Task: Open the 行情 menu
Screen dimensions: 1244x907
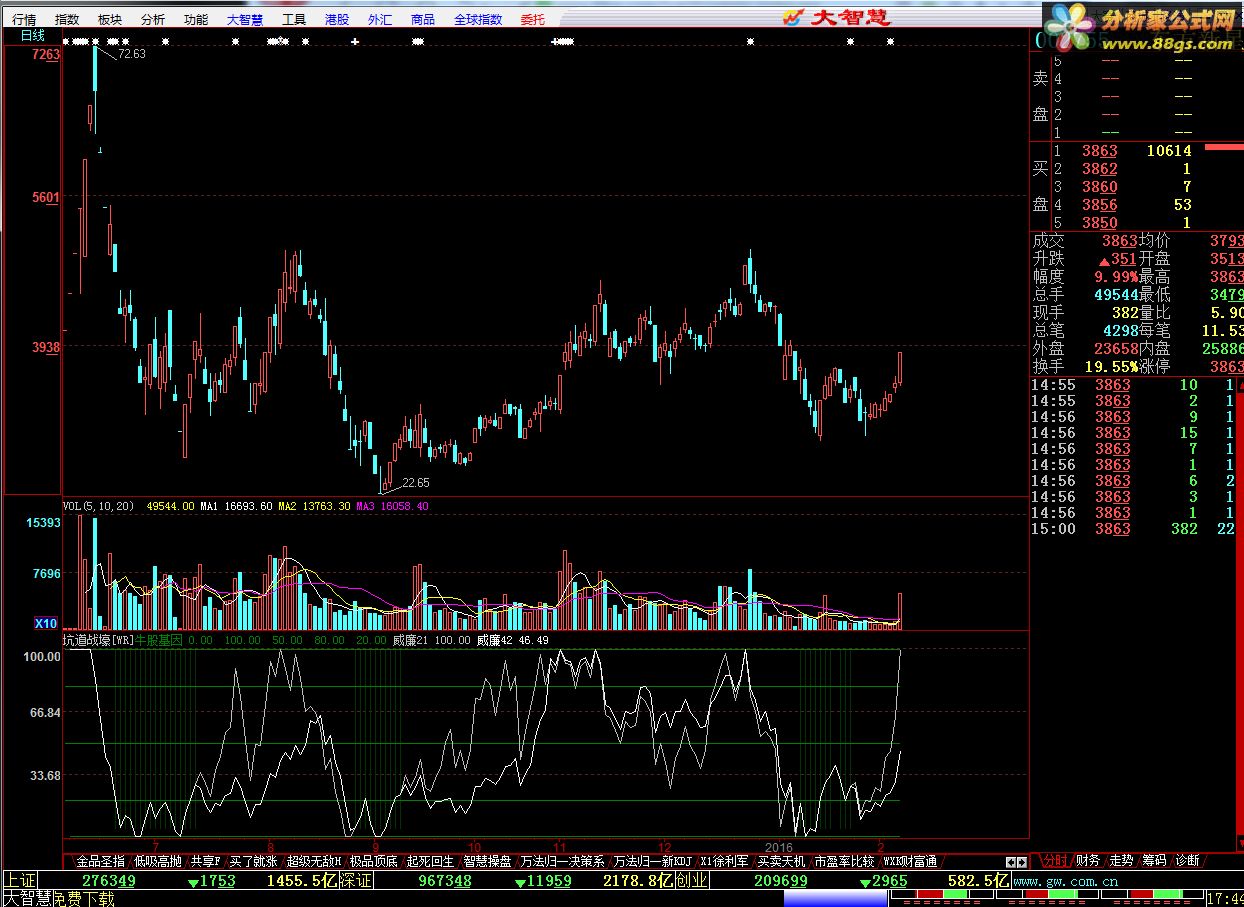Action: point(23,19)
